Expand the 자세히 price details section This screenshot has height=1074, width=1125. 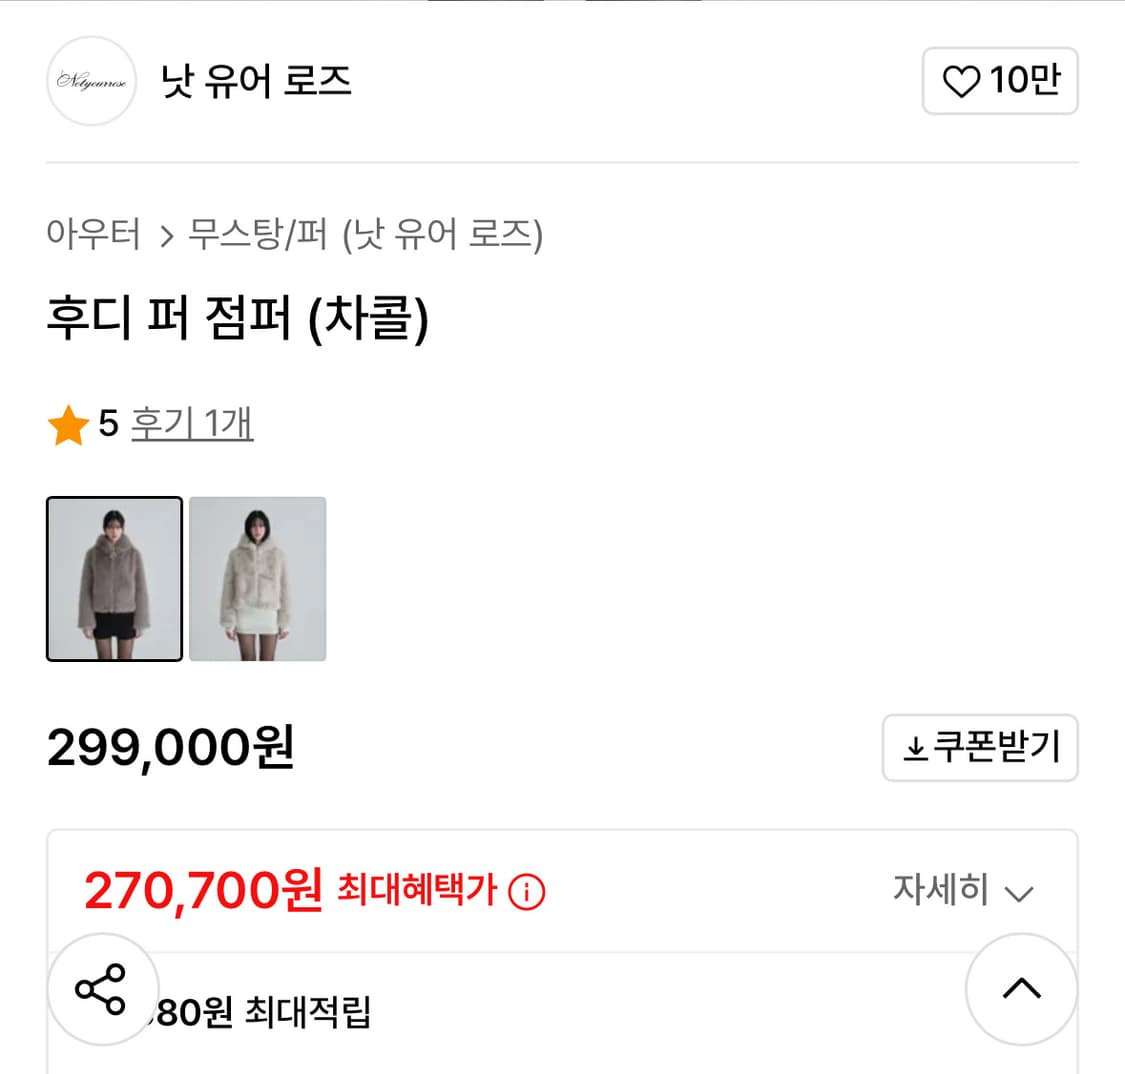(x=940, y=890)
